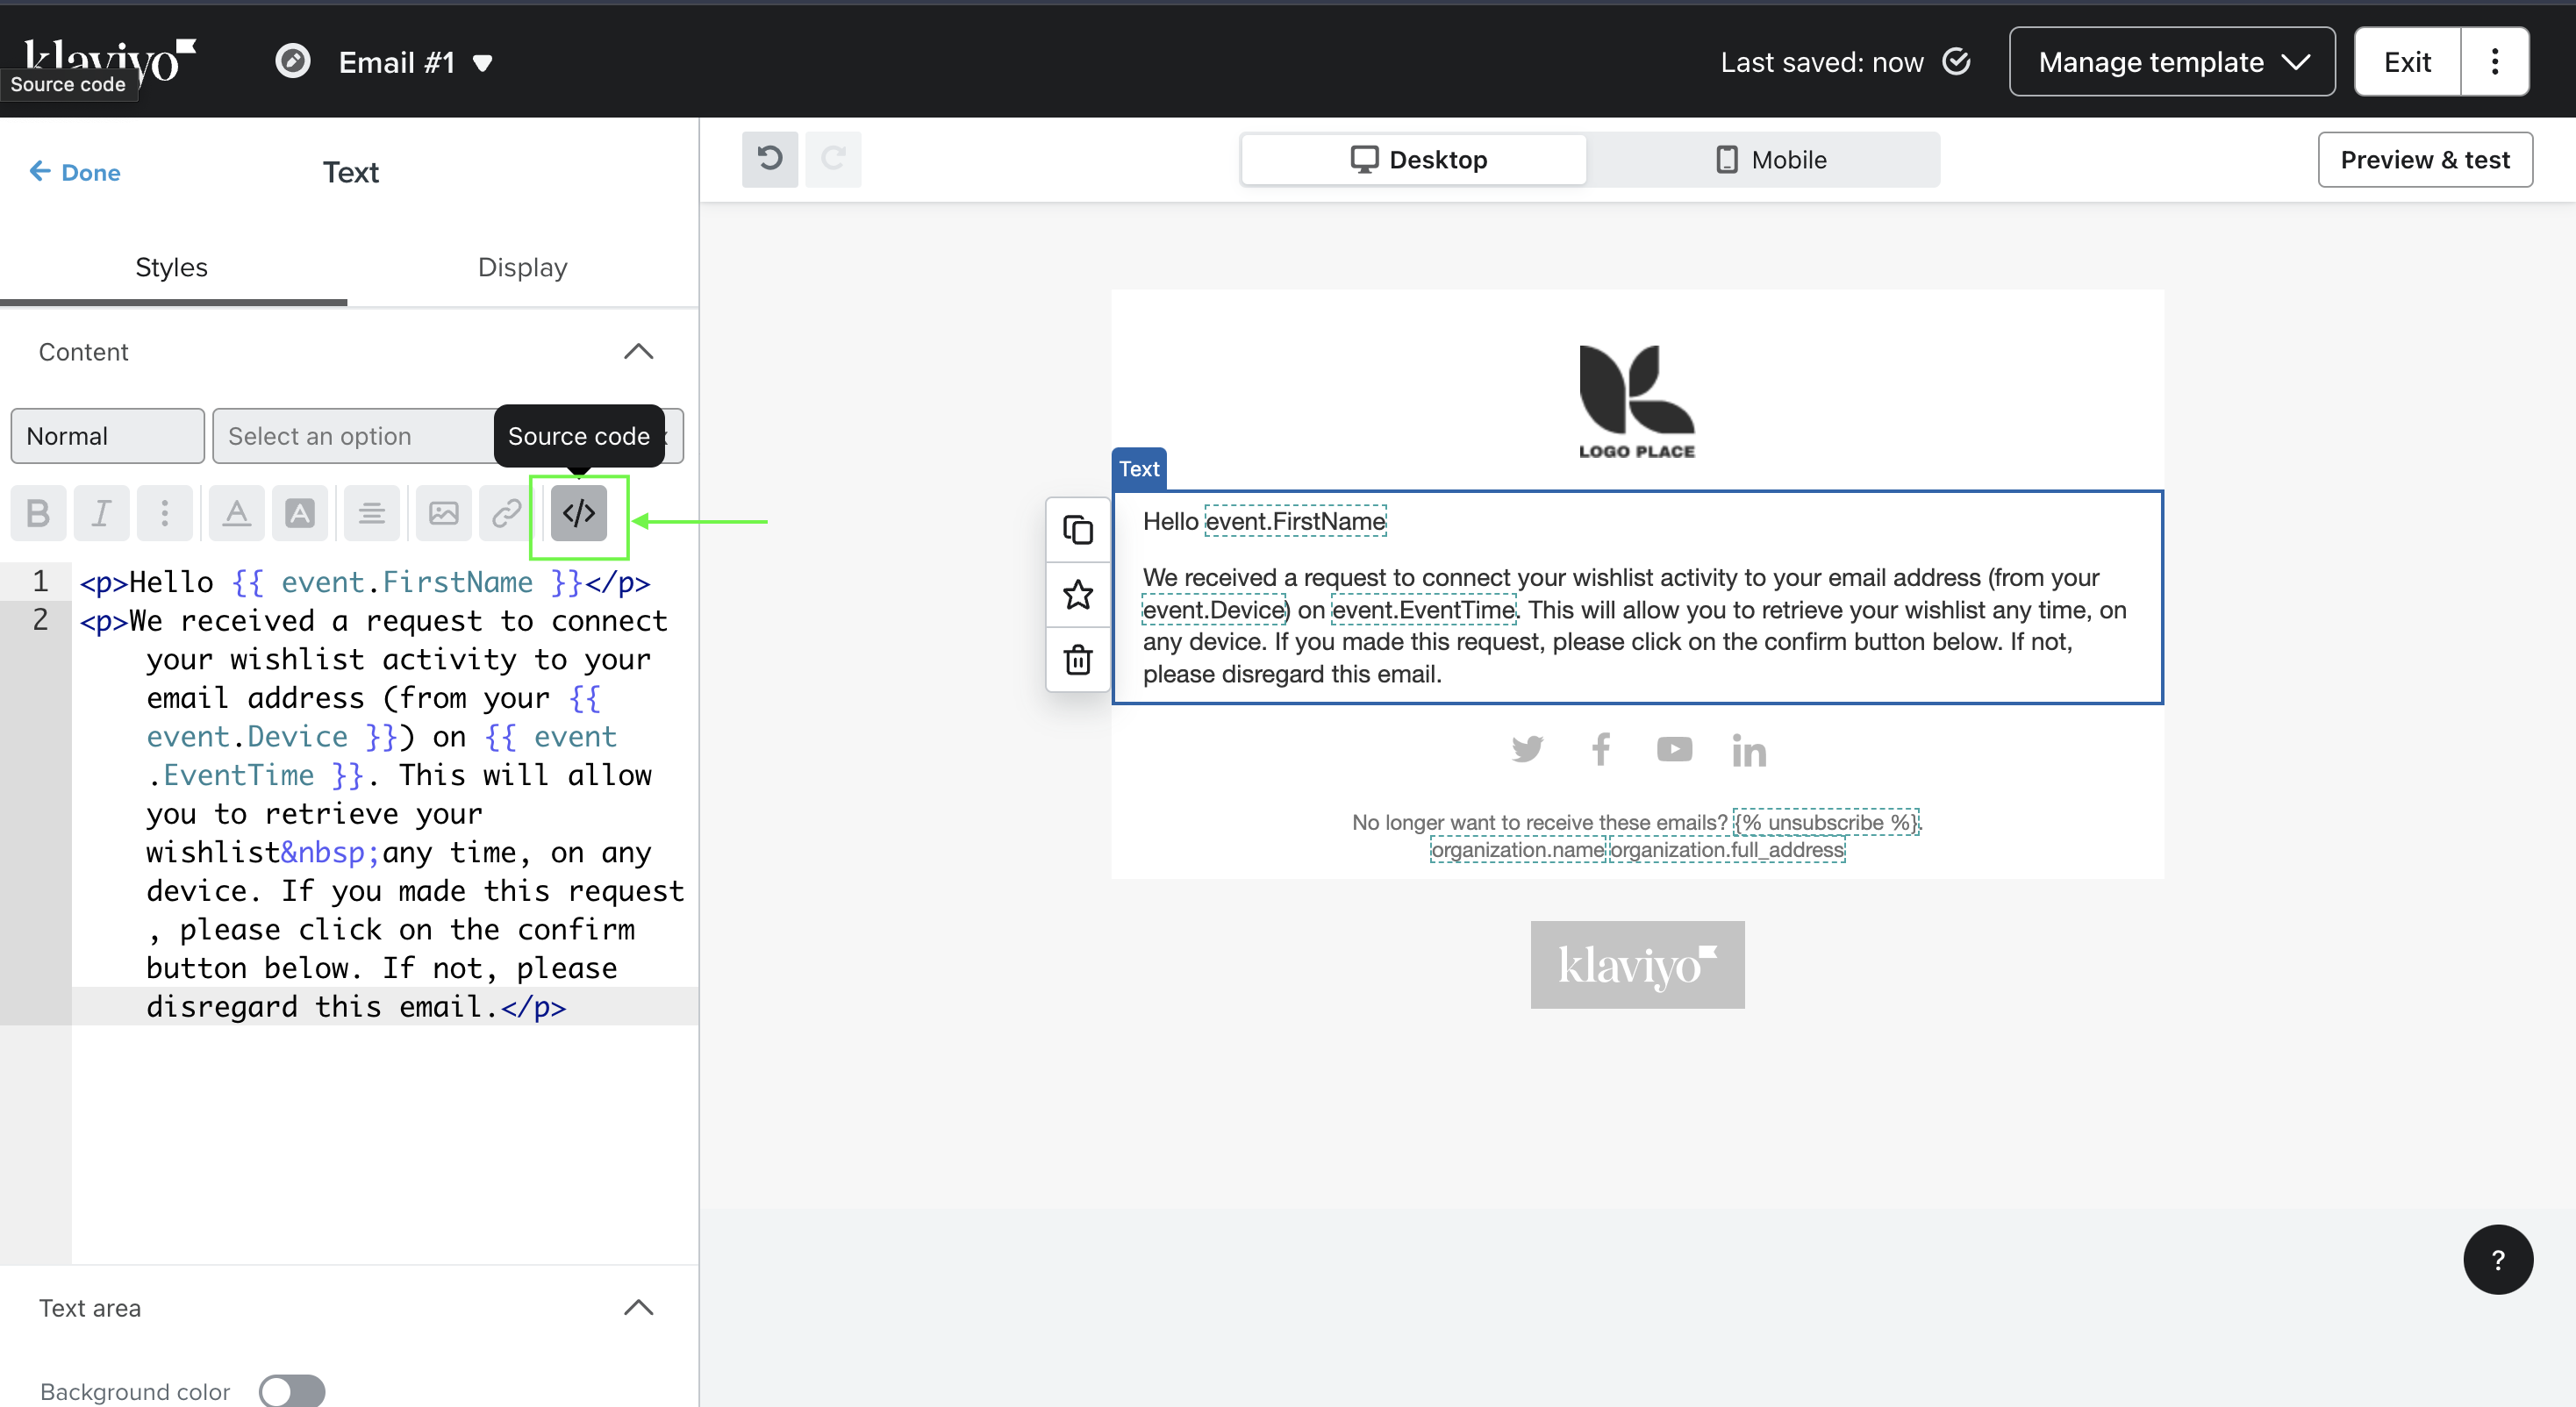2576x1407 pixels.
Task: Open the text alignment options icon
Action: coord(371,513)
